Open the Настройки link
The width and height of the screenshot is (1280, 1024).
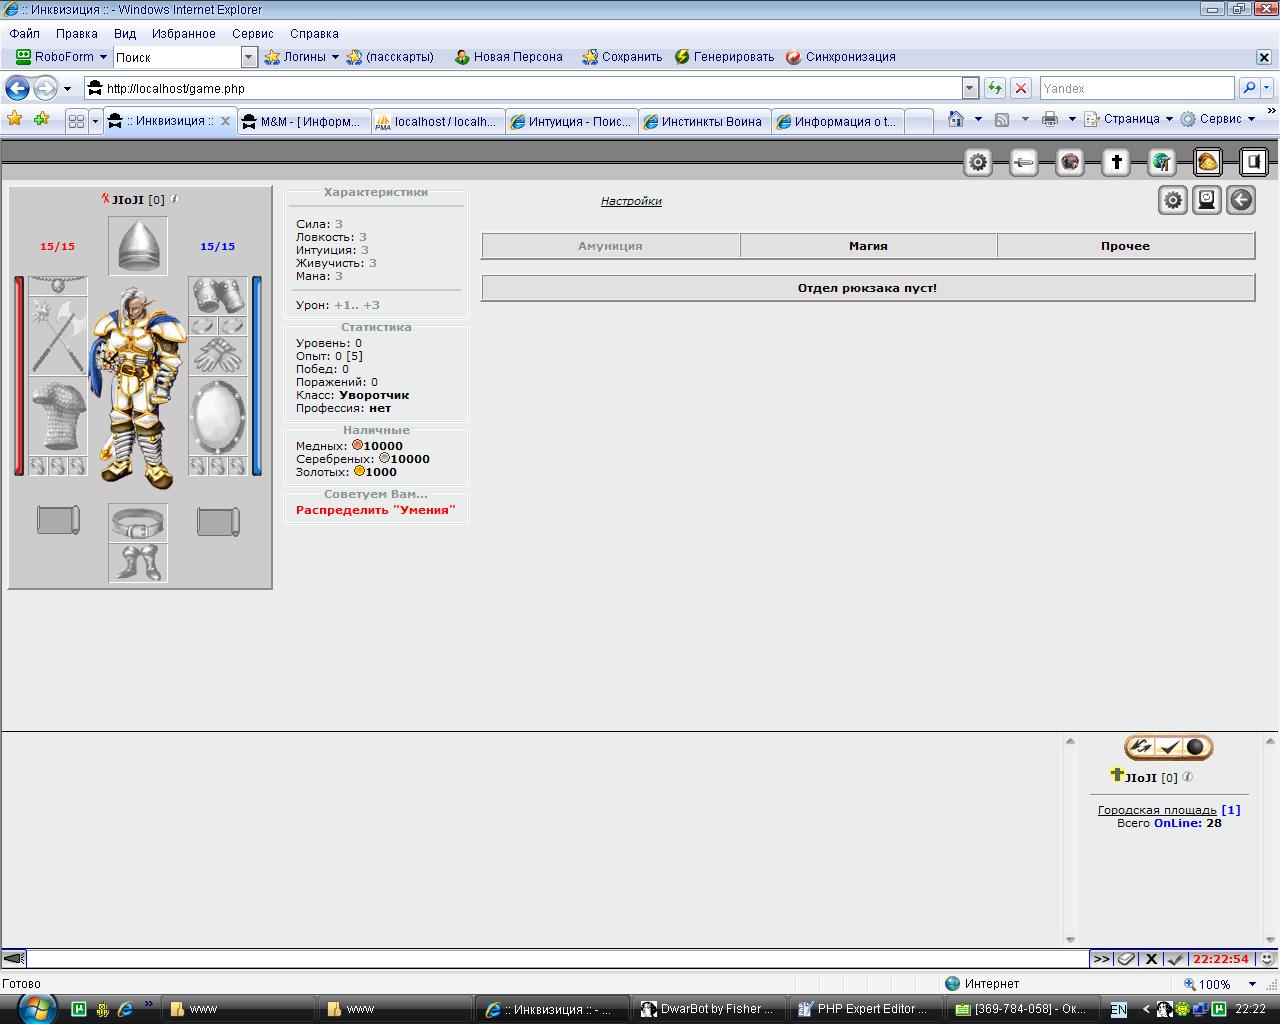click(631, 201)
